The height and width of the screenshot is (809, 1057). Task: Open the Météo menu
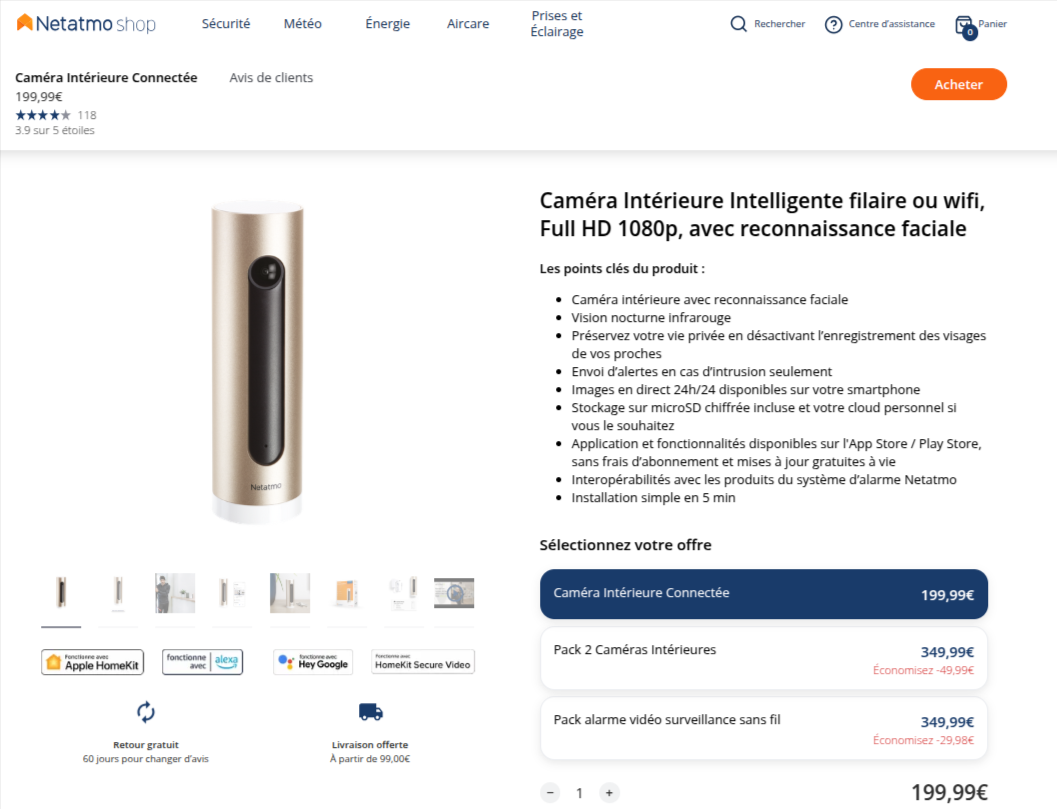tap(302, 24)
